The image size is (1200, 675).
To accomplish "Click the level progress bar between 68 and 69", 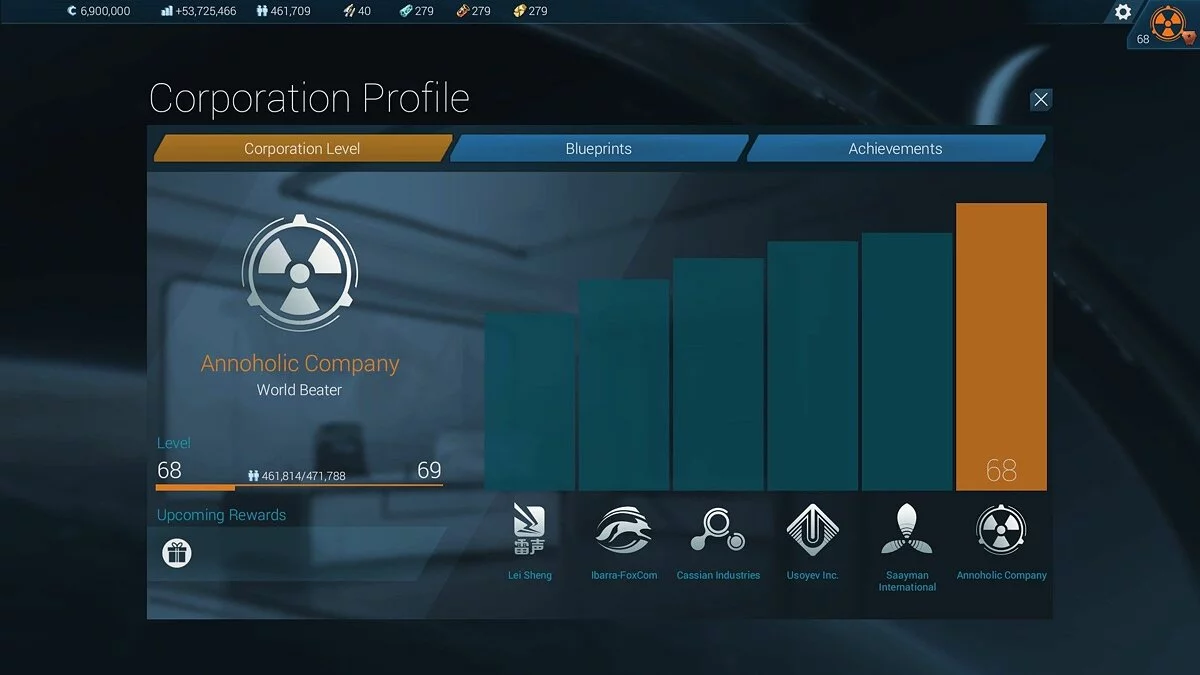I will pos(299,487).
